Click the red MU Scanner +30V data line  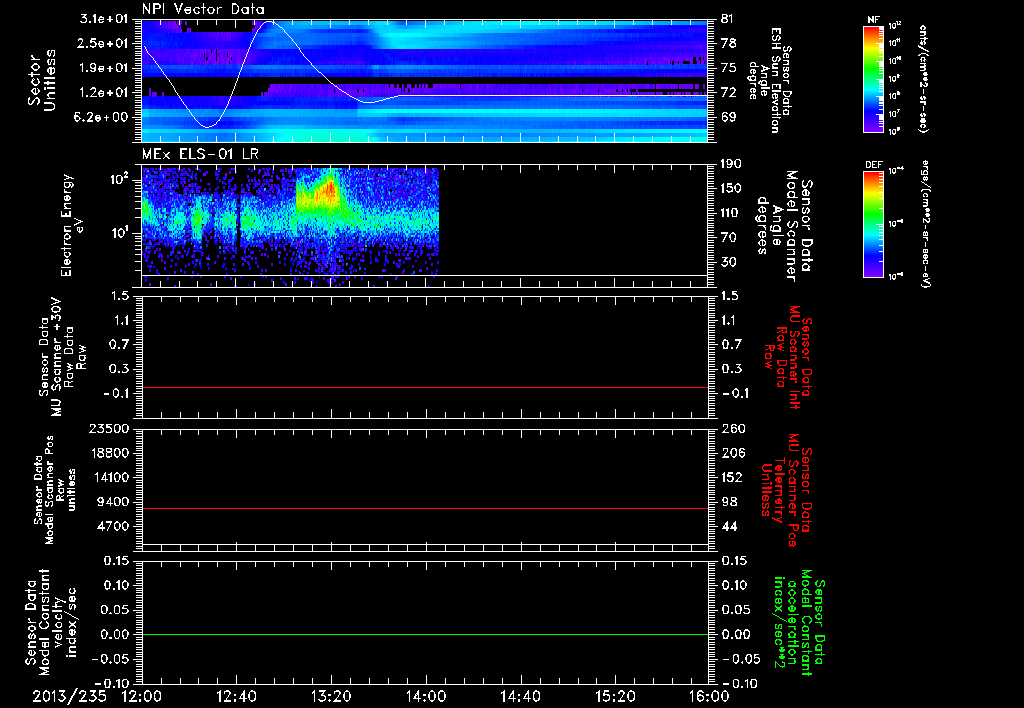point(424,387)
